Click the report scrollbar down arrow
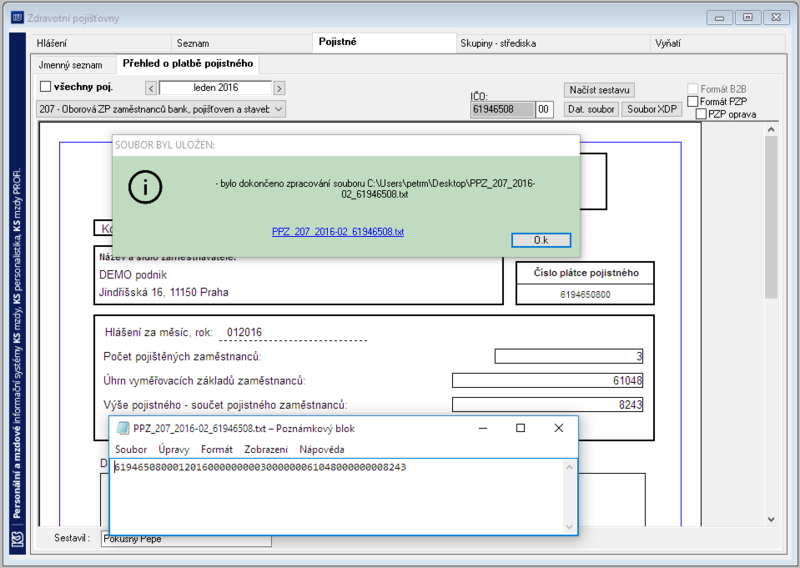 [771, 520]
